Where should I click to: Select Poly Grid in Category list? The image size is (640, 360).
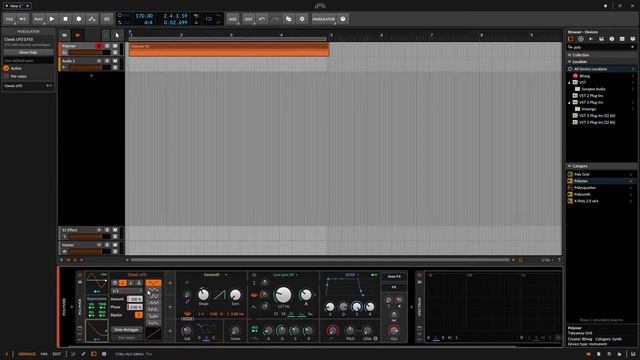pyautogui.click(x=582, y=174)
